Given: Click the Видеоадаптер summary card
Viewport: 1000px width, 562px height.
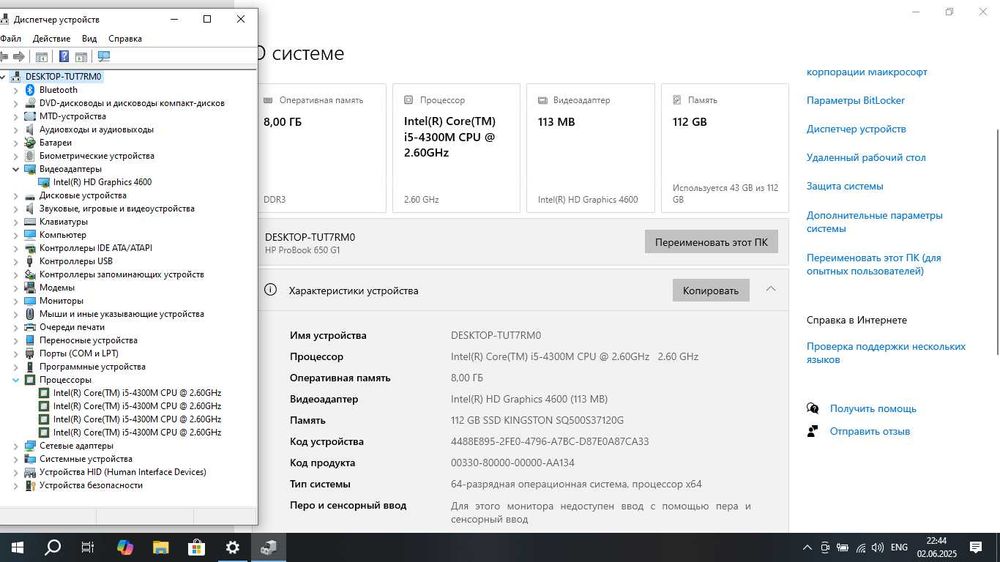Looking at the screenshot, I should (x=591, y=148).
